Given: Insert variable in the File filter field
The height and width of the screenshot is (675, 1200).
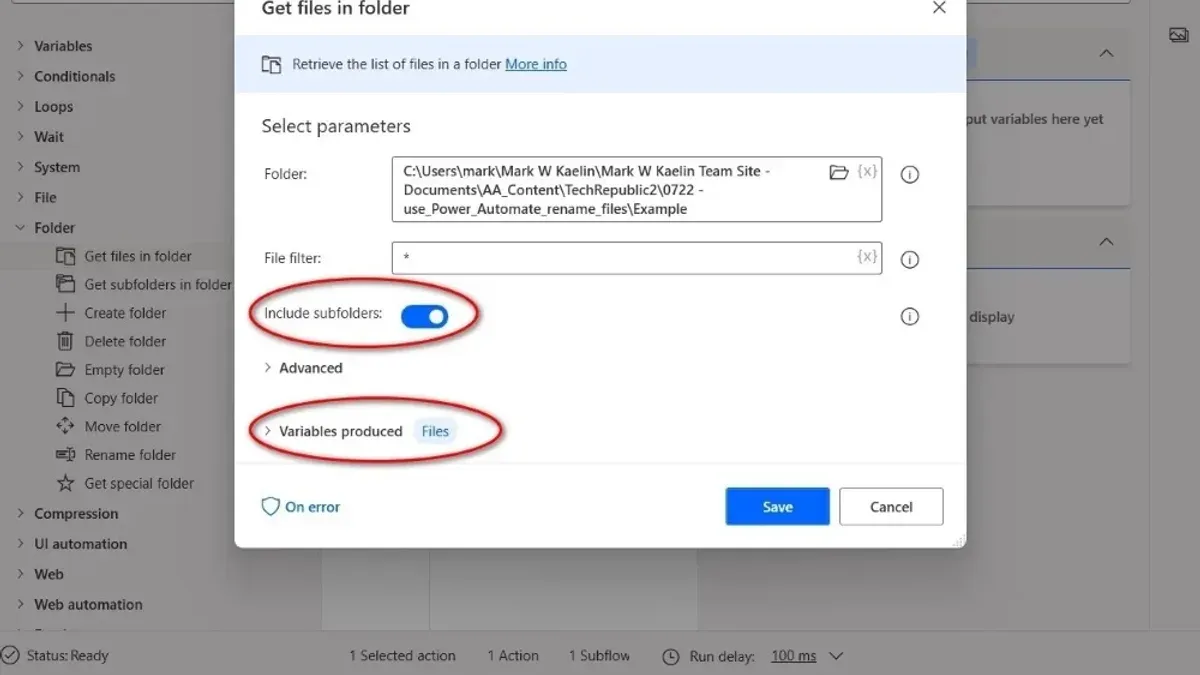Looking at the screenshot, I should click(x=867, y=257).
